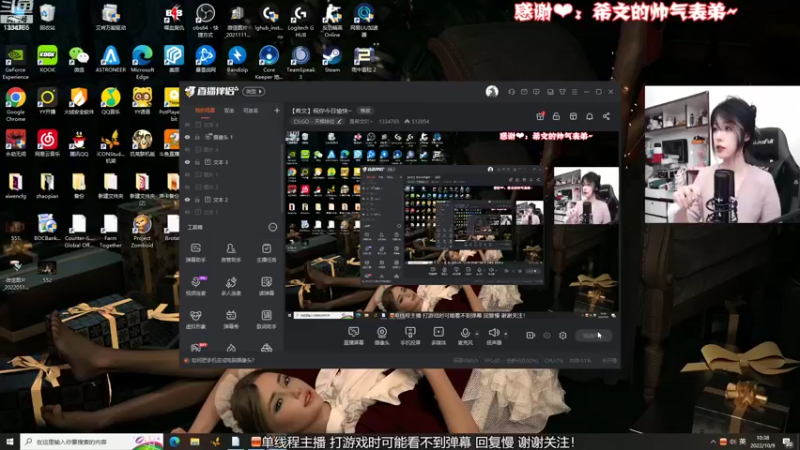This screenshot has height=450, width=800.
Task: Add a new scene with the plus button
Action: 277,110
